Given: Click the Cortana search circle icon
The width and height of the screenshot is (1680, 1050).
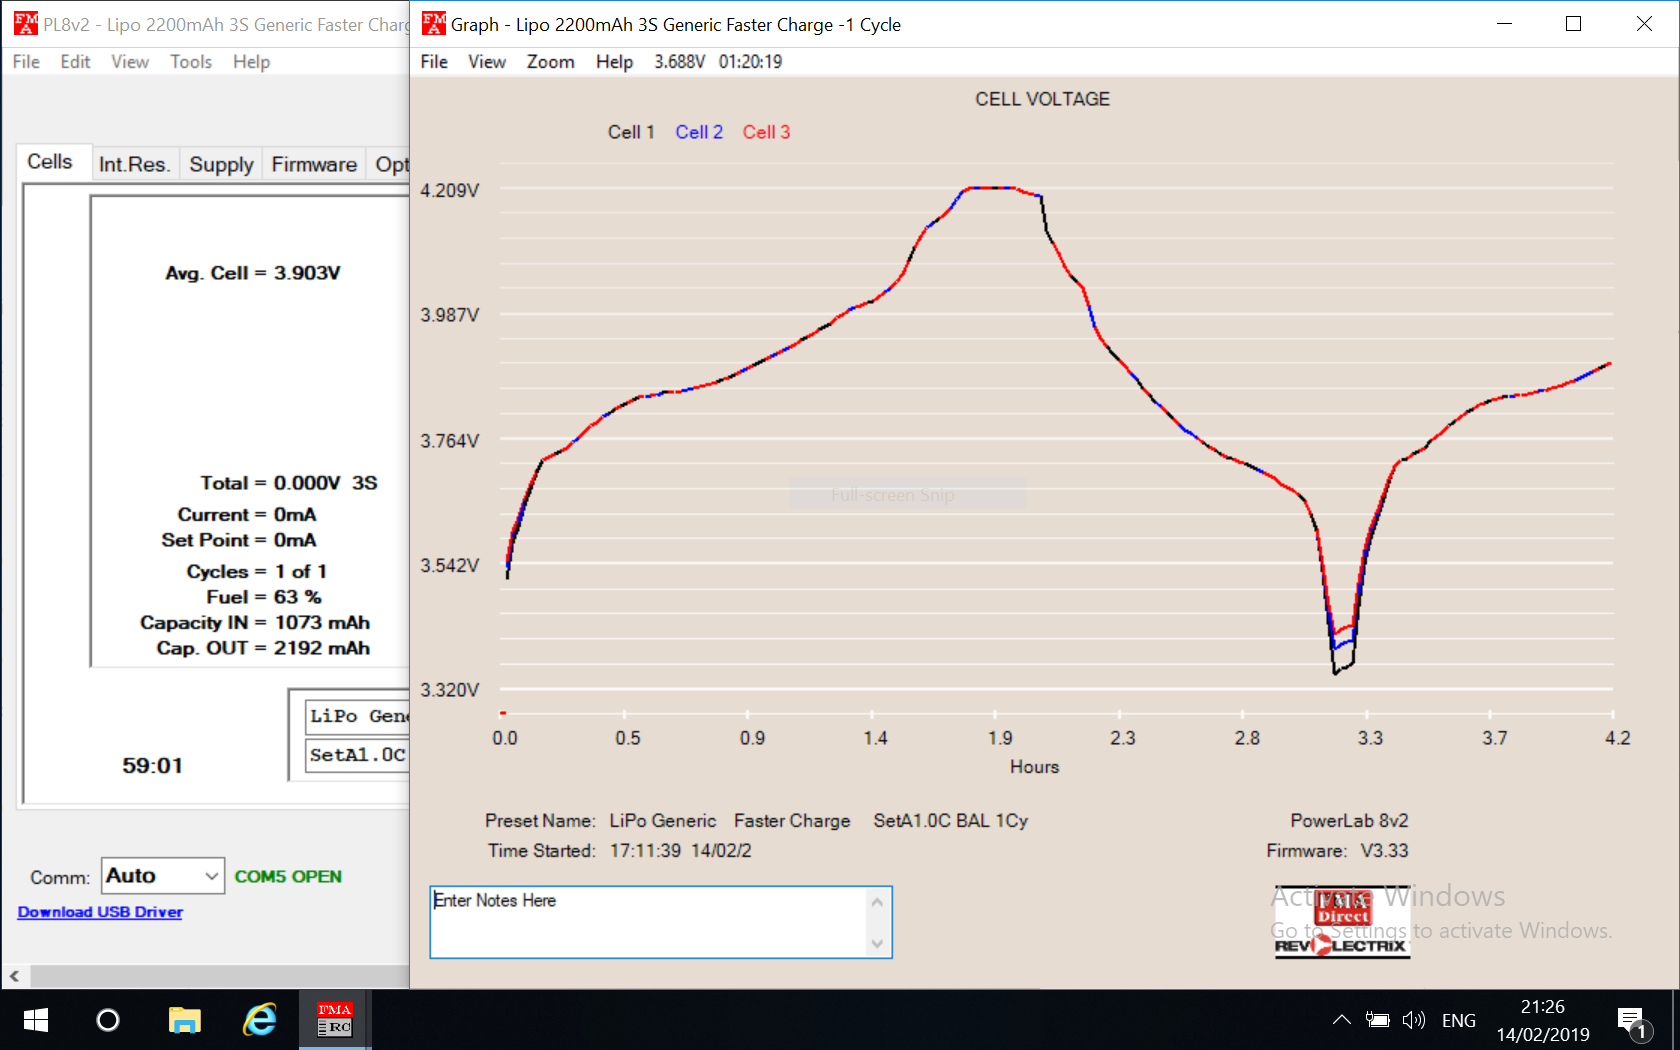Looking at the screenshot, I should 108,1020.
